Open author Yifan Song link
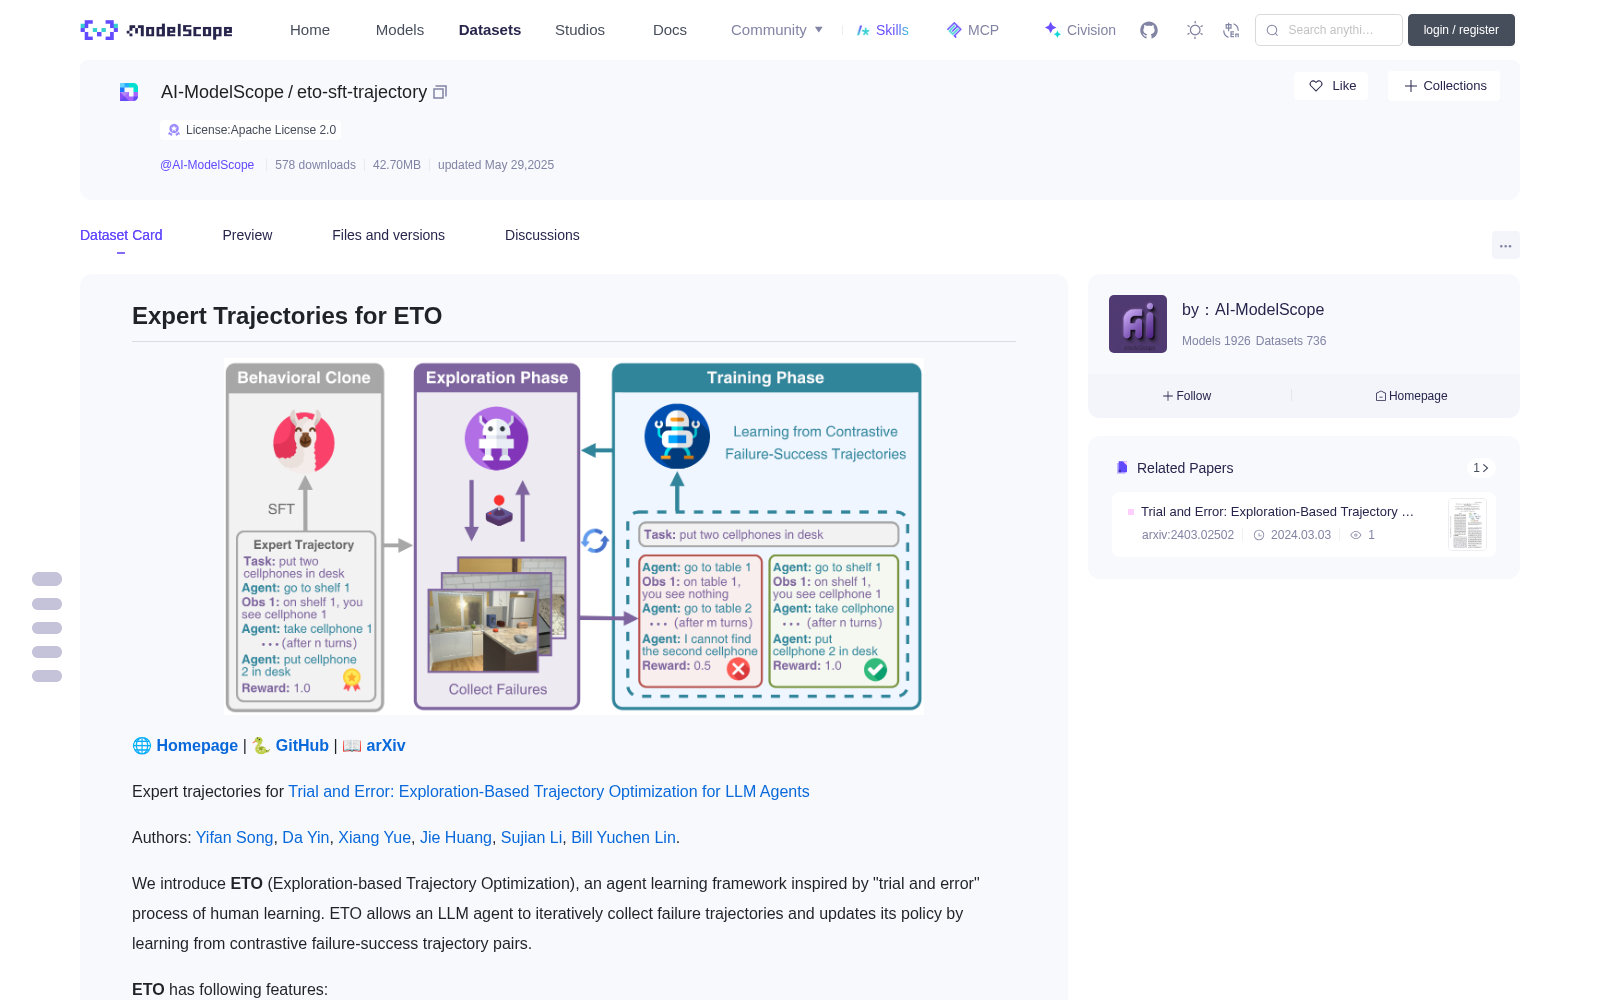This screenshot has width=1600, height=1000. click(x=235, y=837)
